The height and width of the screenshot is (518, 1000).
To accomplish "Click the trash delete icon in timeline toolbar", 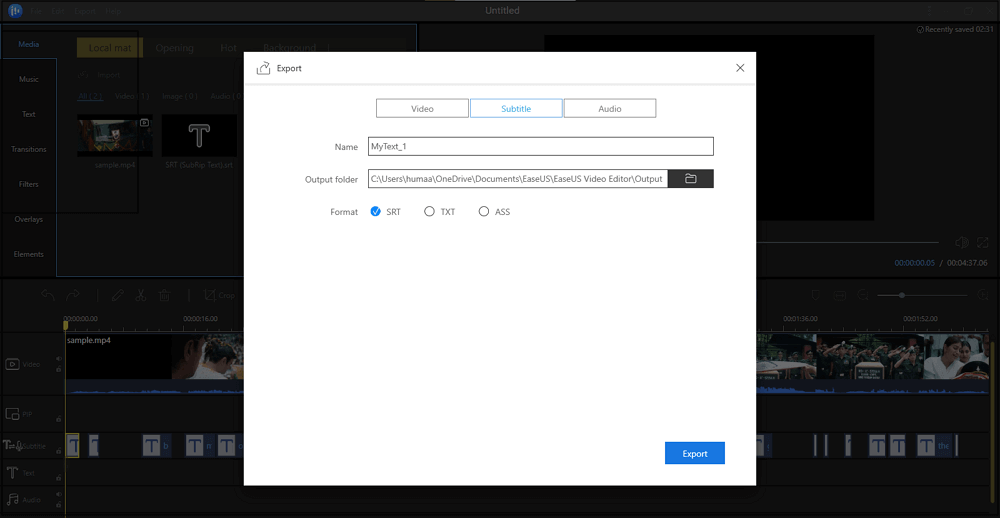I will point(165,295).
